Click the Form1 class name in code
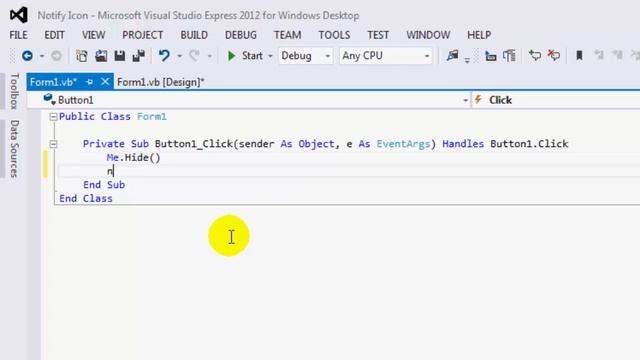The width and height of the screenshot is (640, 360). [x=152, y=117]
